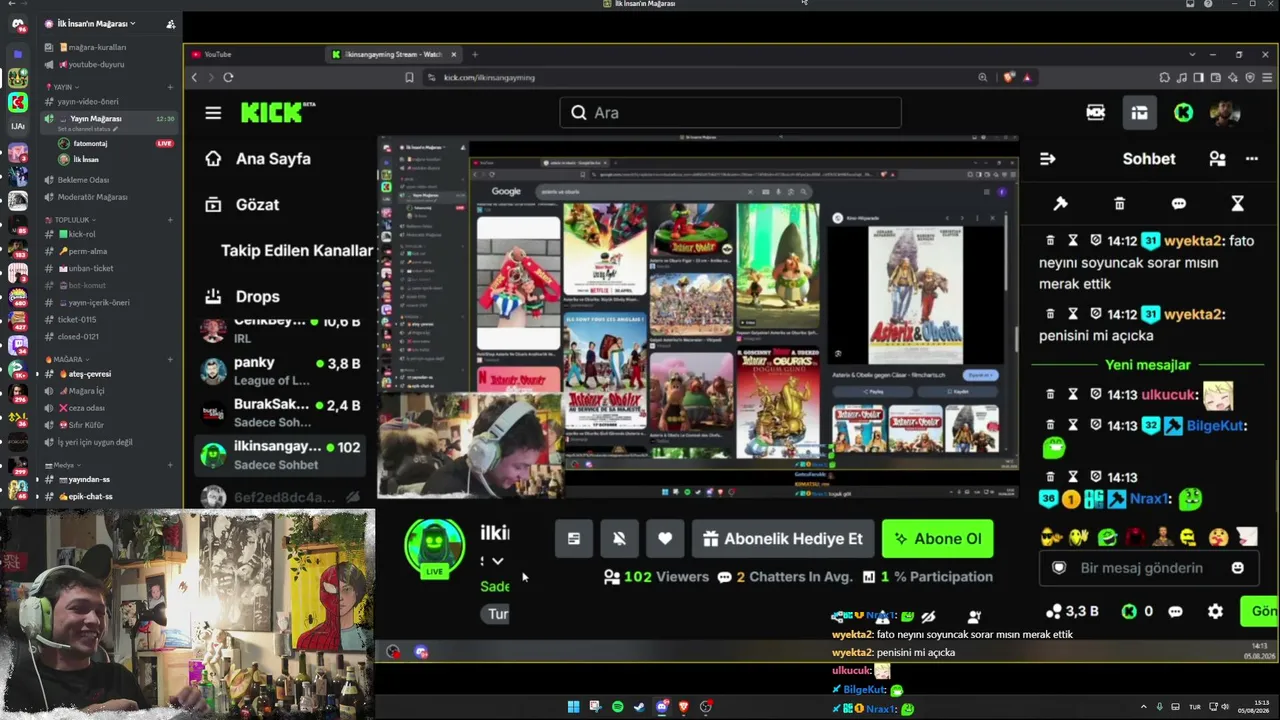The image size is (1280, 720).
Task: Open the Windows Start menu
Action: coord(573,707)
